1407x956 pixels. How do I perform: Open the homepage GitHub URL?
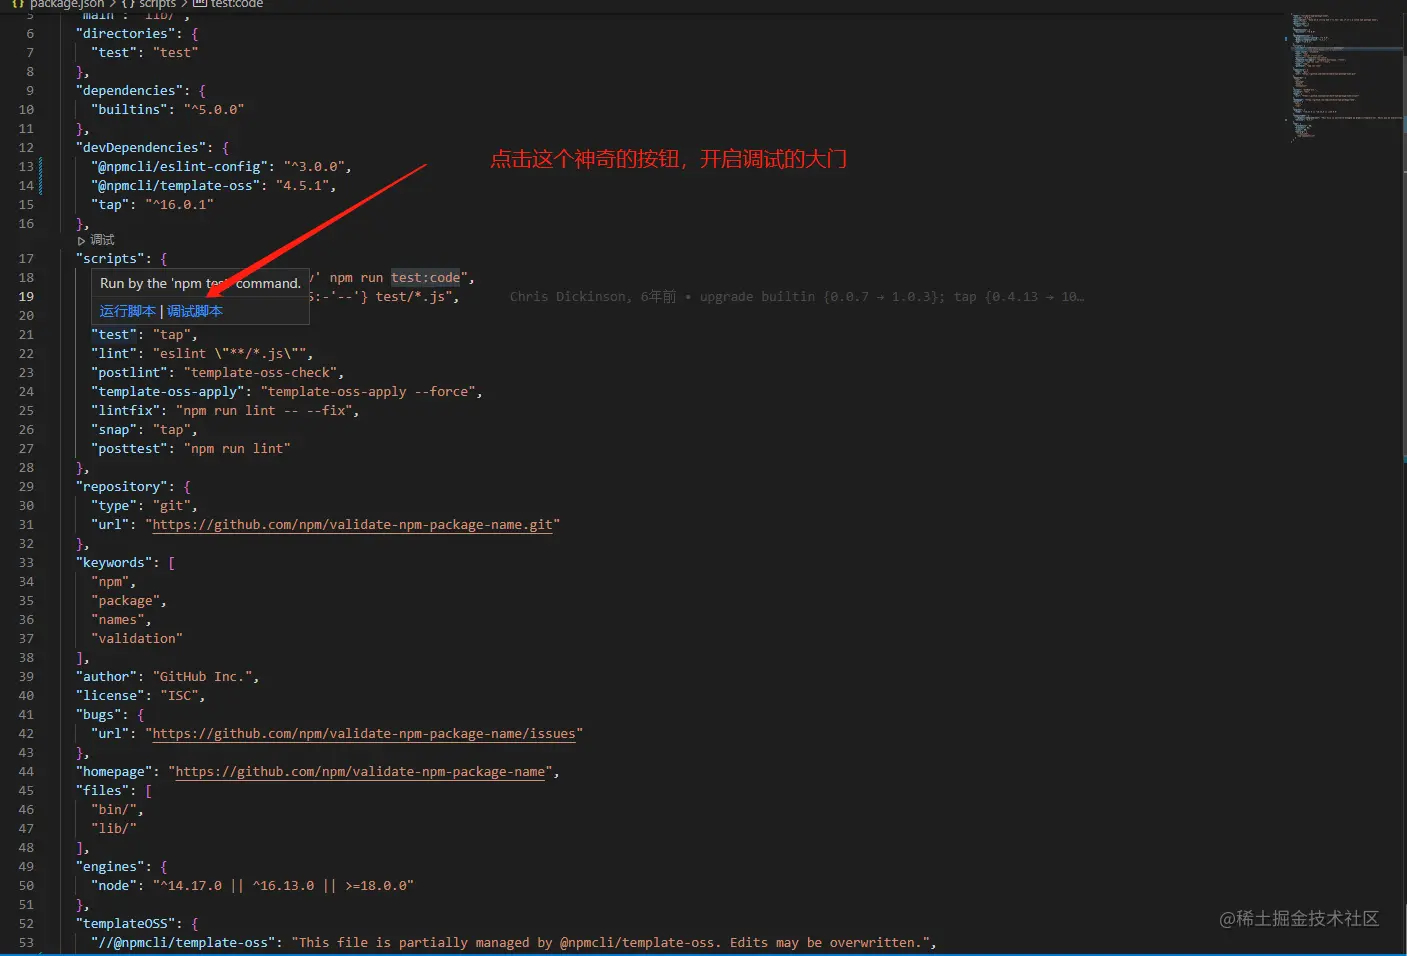coord(360,772)
